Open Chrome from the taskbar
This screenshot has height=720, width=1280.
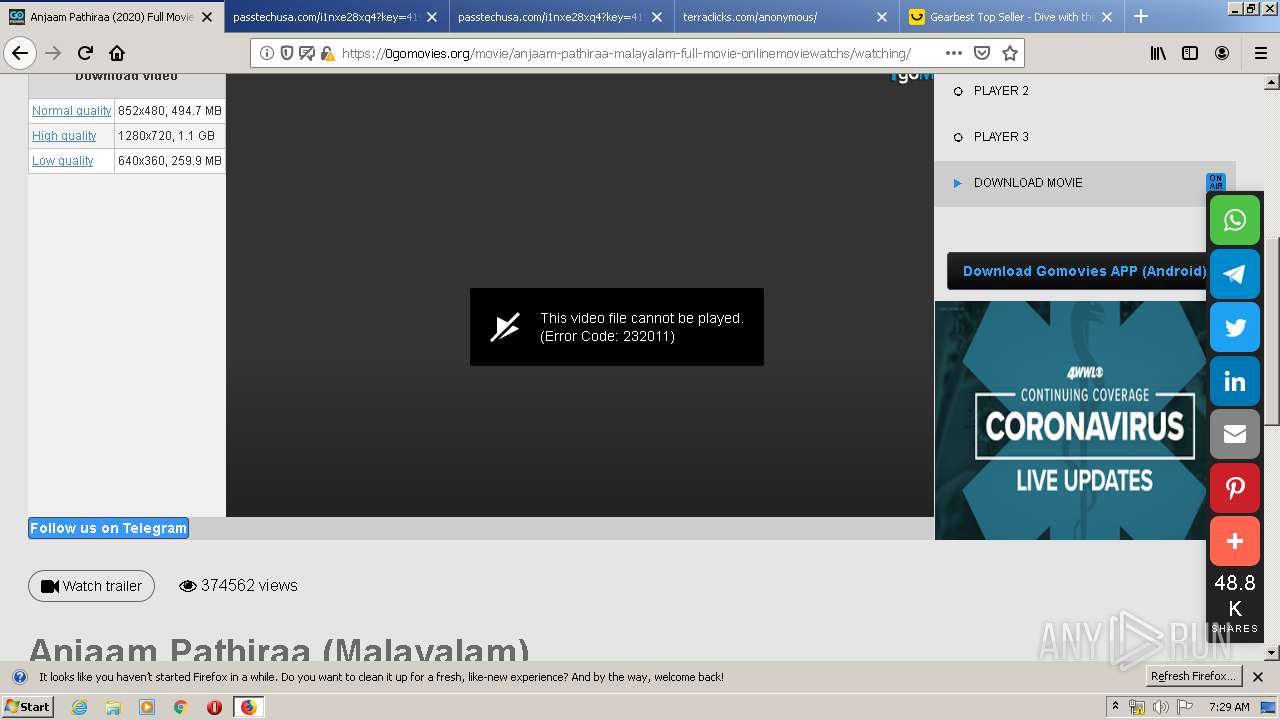point(181,707)
